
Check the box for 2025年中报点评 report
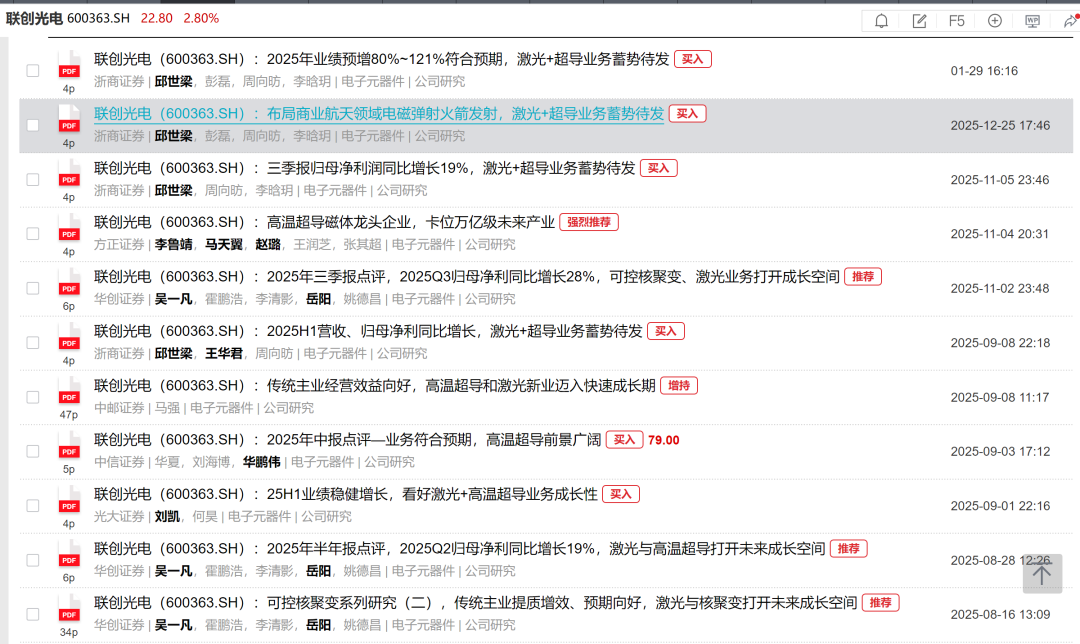pyautogui.click(x=32, y=451)
